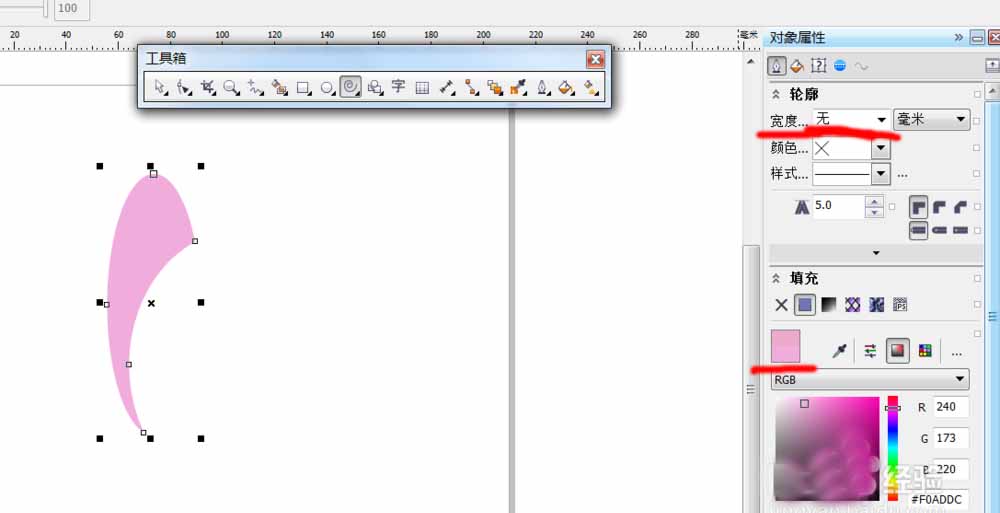
Task: Open the Blend effects tool
Action: pos(495,87)
